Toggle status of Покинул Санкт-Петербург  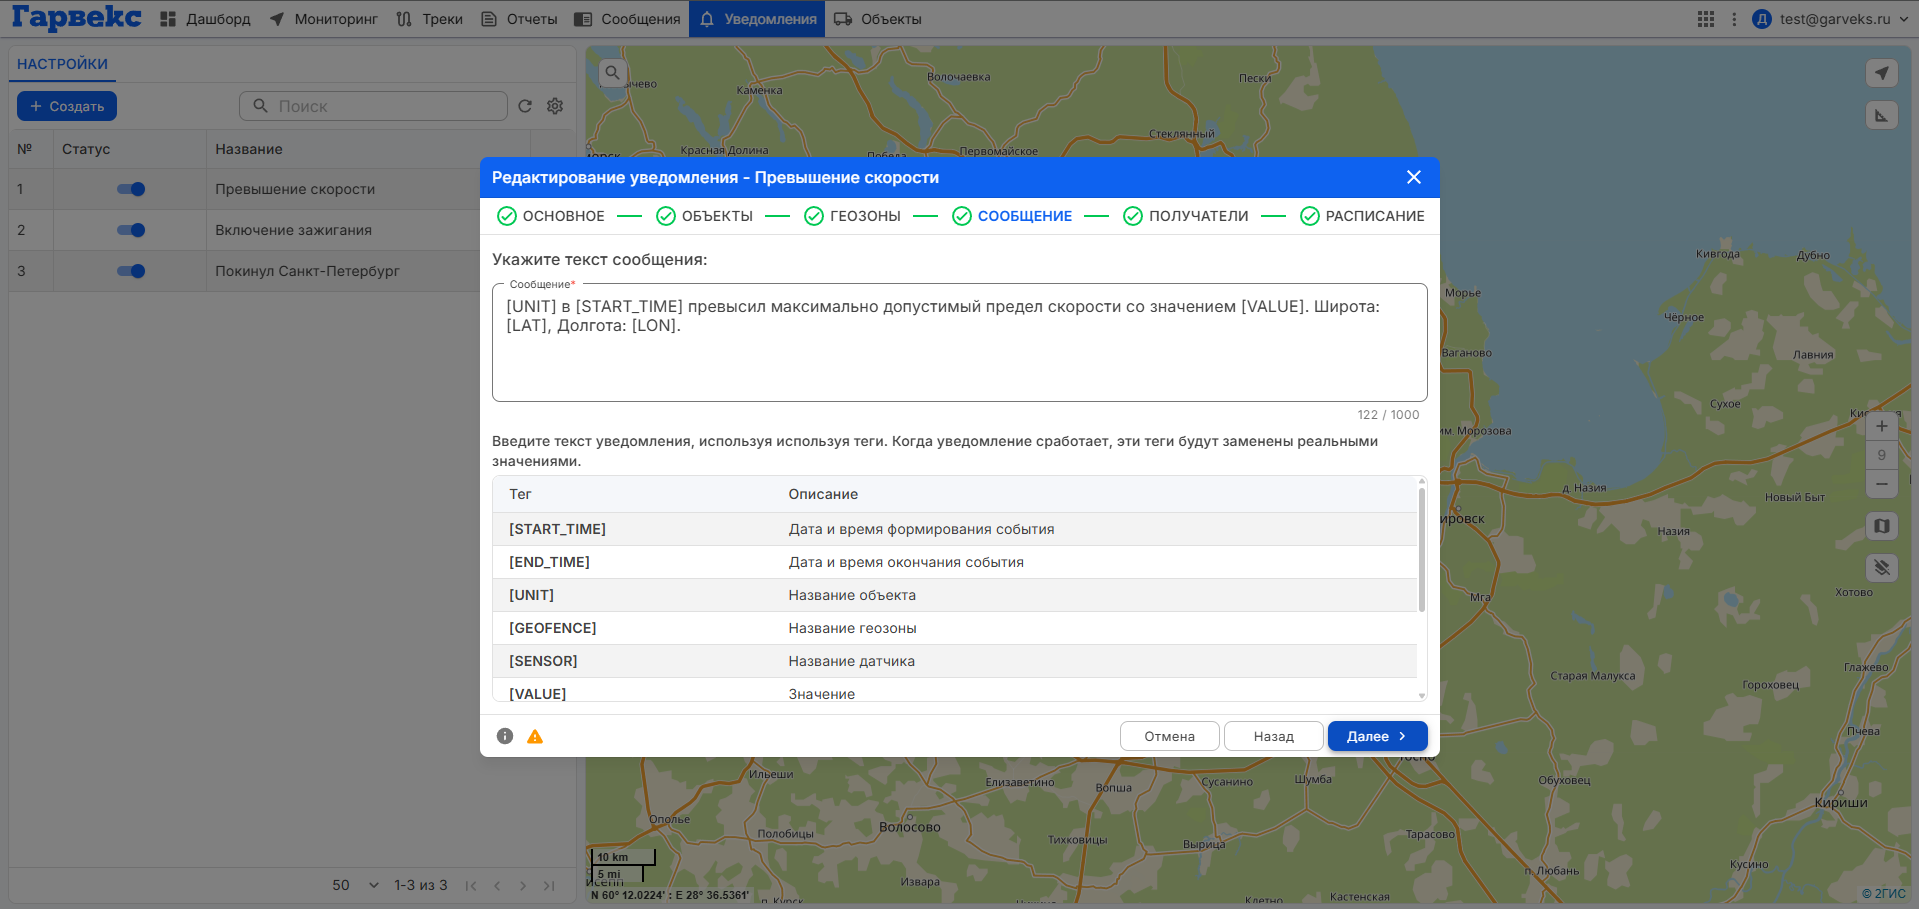[x=131, y=271]
